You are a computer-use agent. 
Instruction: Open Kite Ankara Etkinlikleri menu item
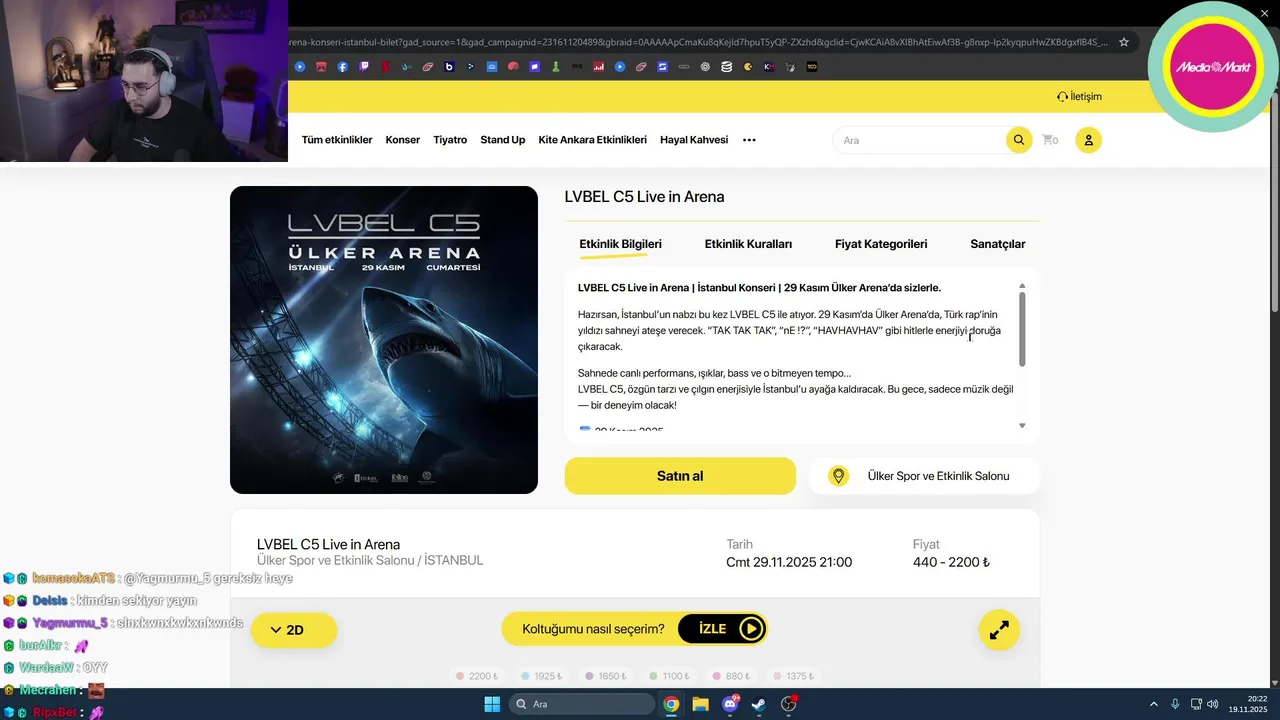[x=592, y=140]
